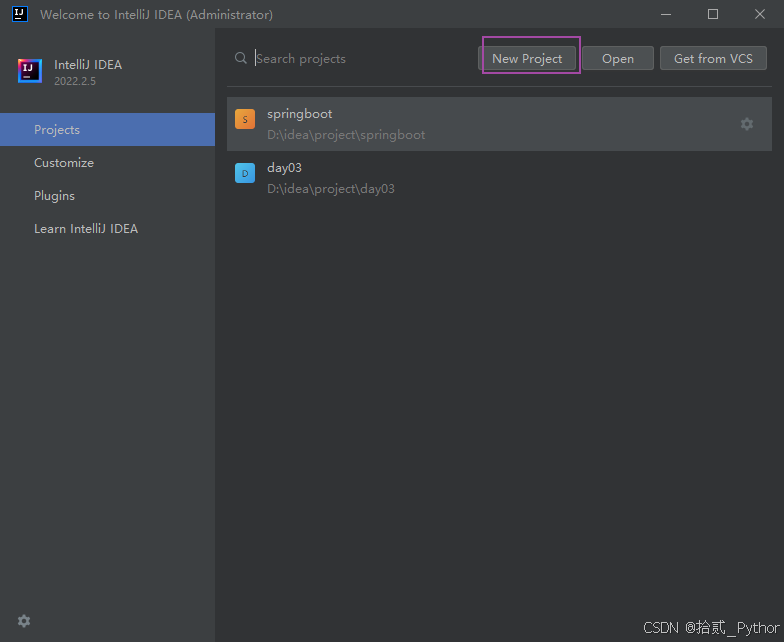Viewport: 784px width, 642px height.
Task: Open the day03 project entry
Action: point(499,178)
